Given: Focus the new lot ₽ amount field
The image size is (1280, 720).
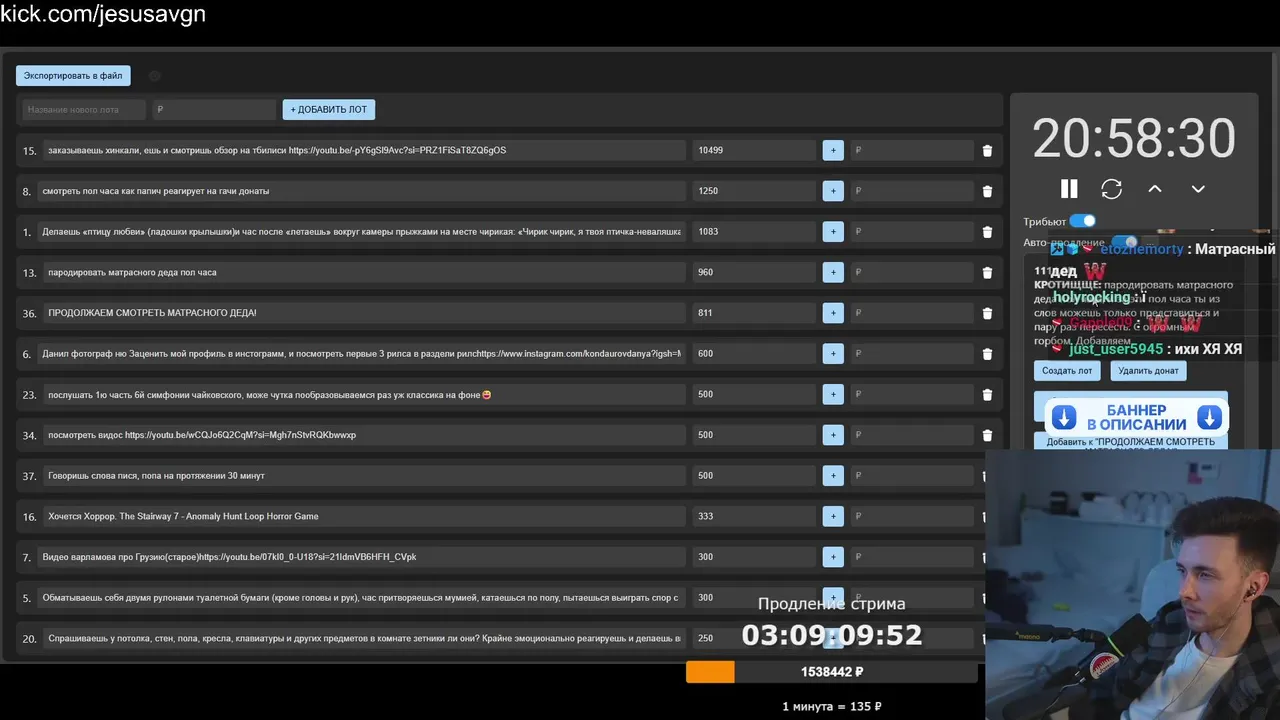Looking at the screenshot, I should [x=214, y=109].
